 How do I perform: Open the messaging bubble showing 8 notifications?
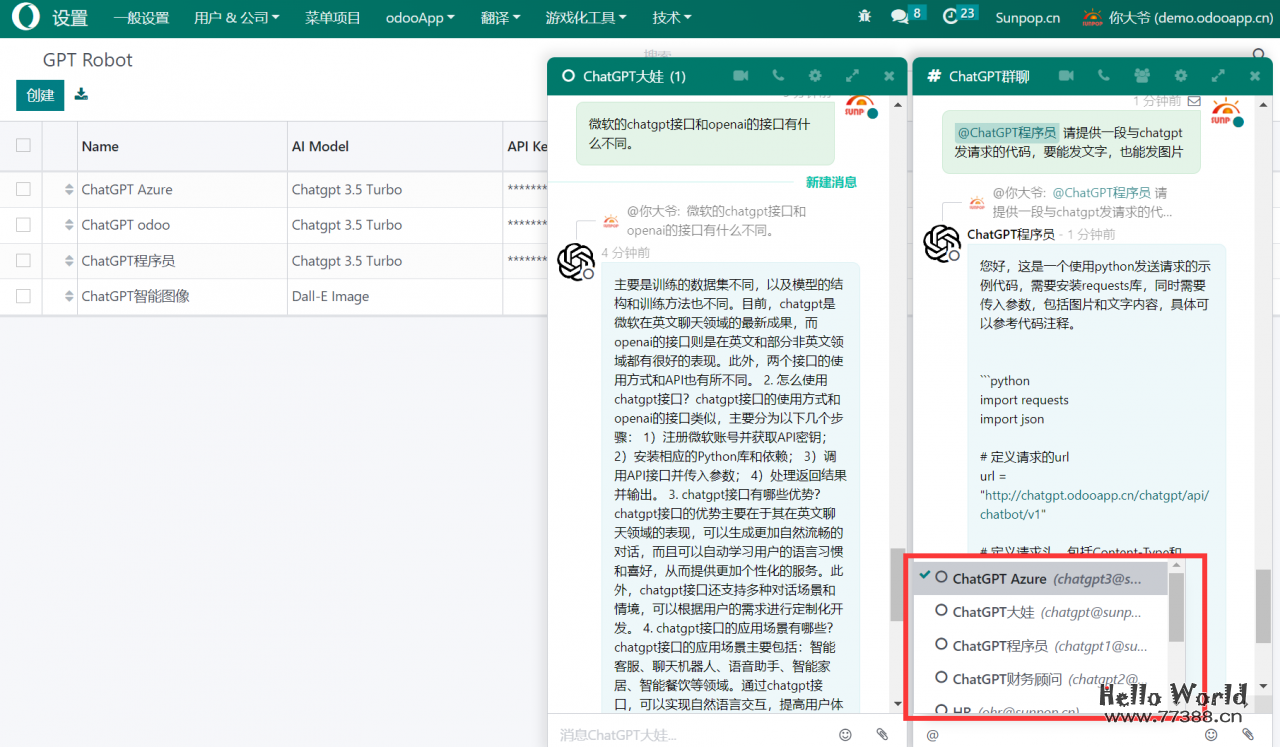901,16
